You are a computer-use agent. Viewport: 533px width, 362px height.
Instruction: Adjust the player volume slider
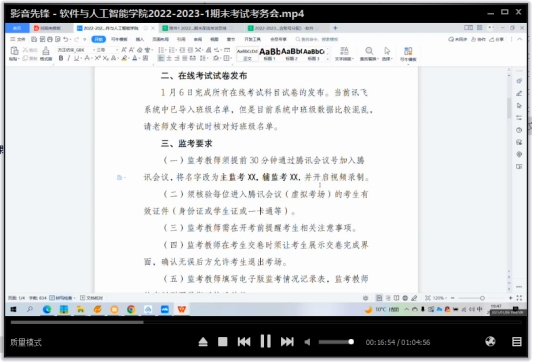click(x=336, y=342)
